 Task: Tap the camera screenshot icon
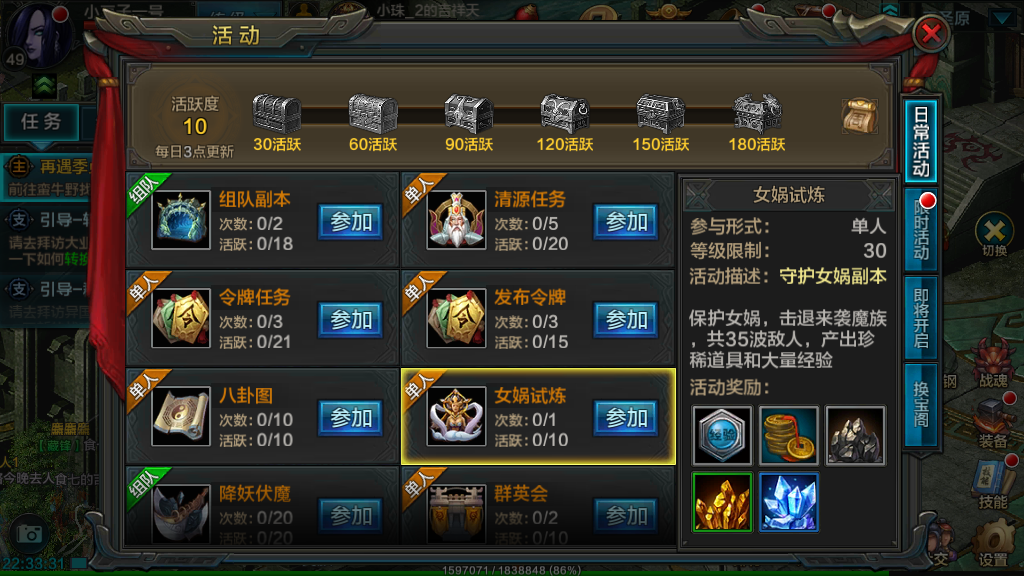pyautogui.click(x=29, y=534)
